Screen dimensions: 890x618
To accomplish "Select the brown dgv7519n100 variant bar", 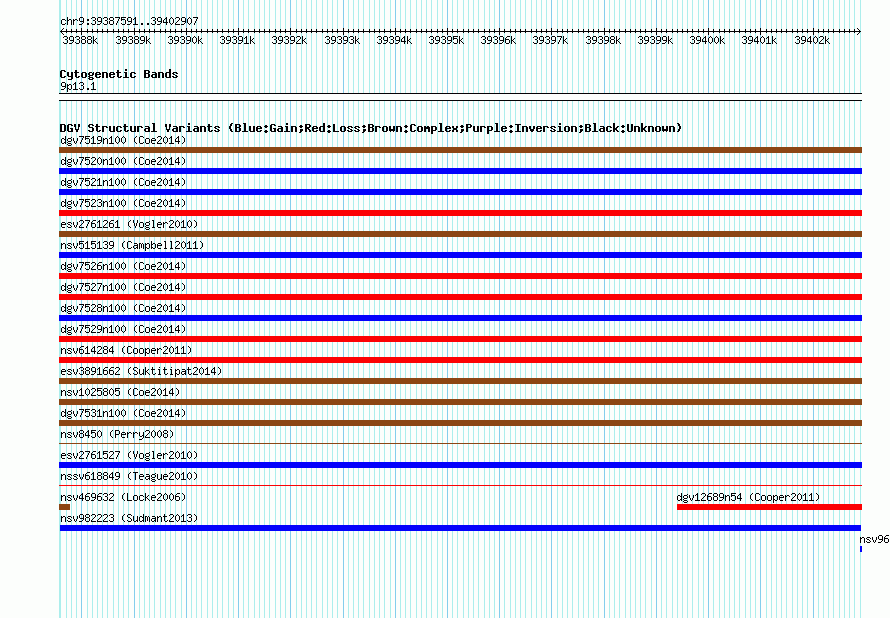I will [460, 150].
